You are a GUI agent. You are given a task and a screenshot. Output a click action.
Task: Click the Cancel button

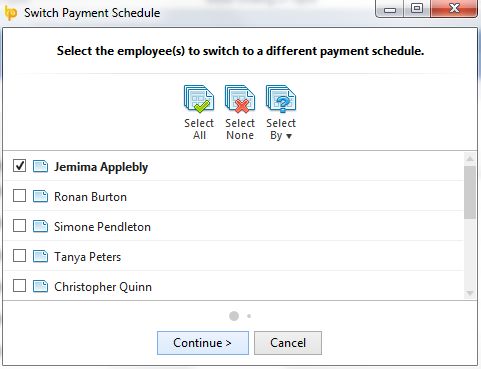(x=288, y=343)
